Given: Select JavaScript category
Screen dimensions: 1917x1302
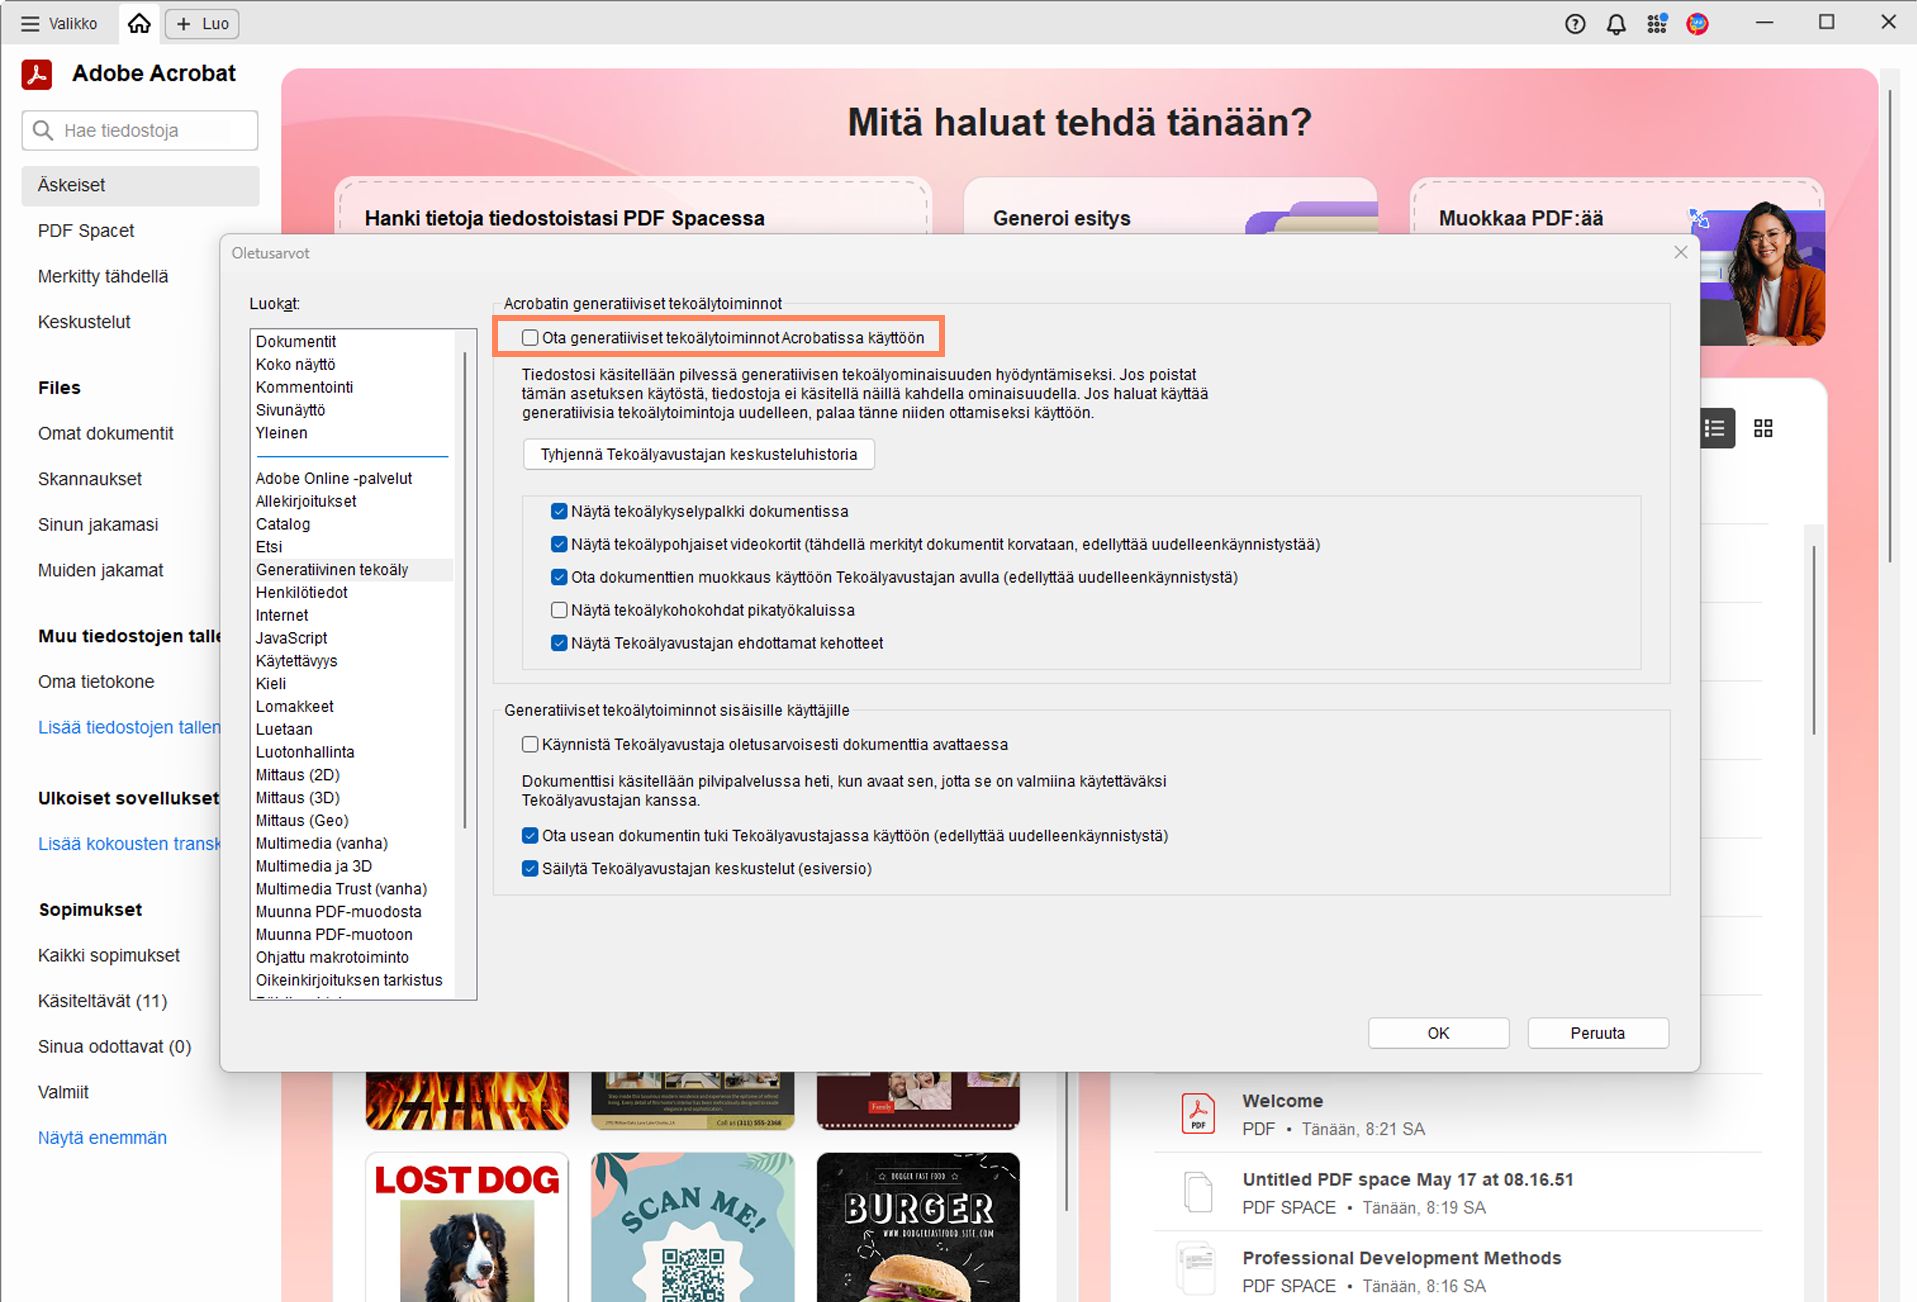Looking at the screenshot, I should point(291,638).
